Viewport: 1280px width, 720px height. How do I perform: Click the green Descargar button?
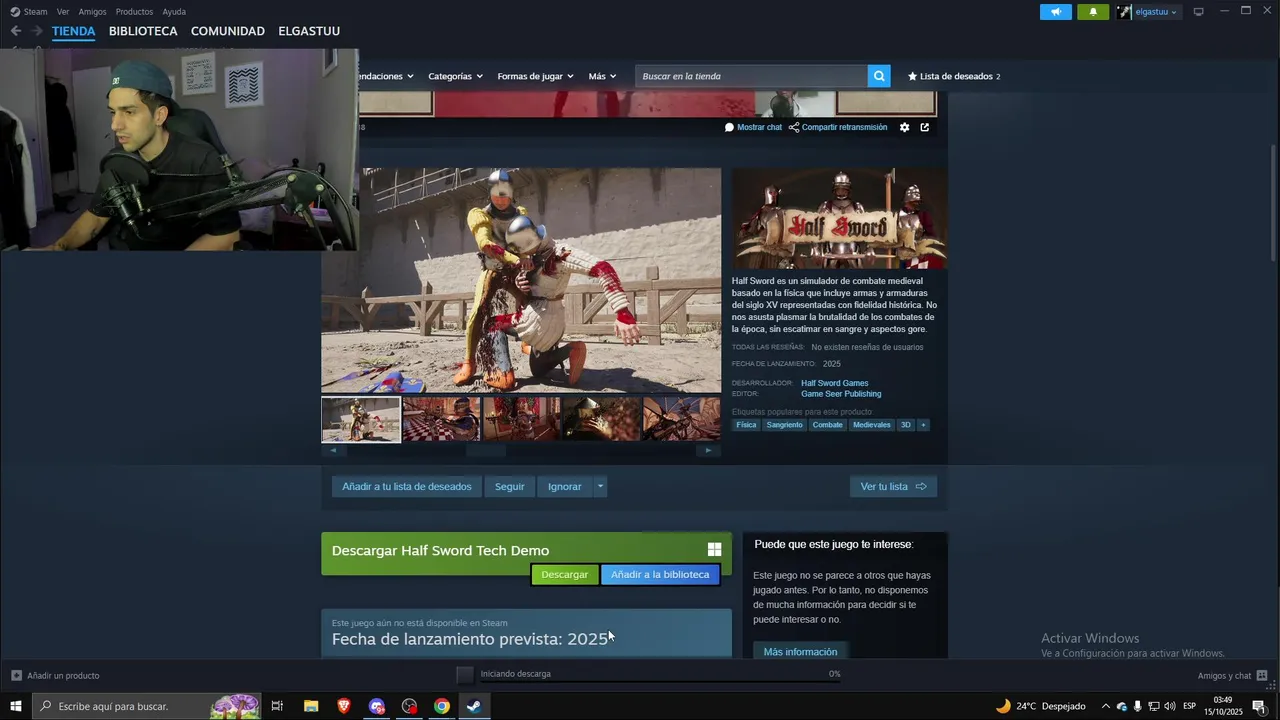click(565, 574)
